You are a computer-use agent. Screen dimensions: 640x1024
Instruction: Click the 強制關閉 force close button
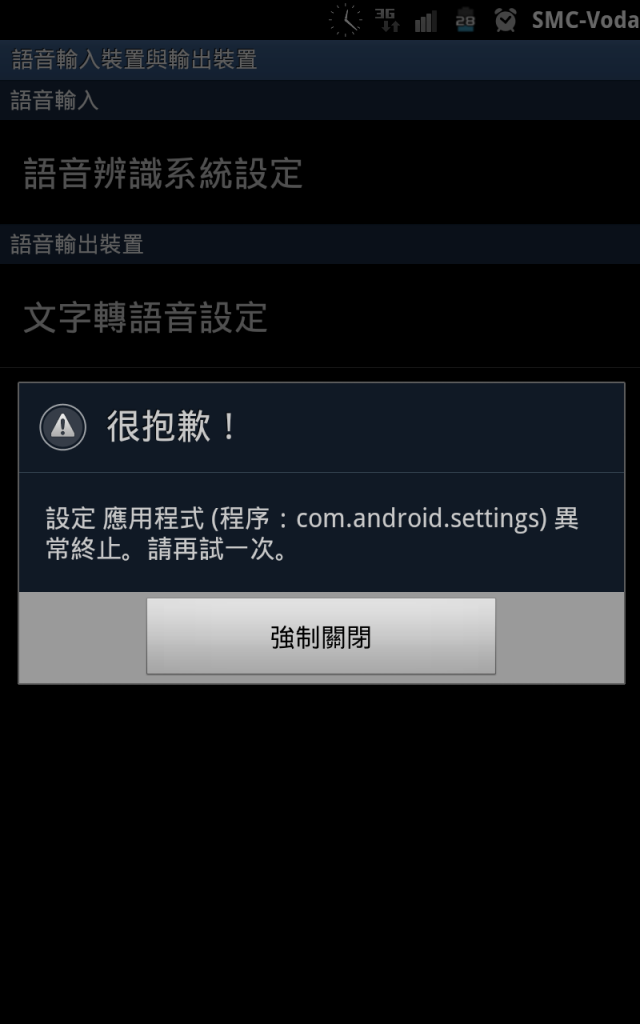321,636
